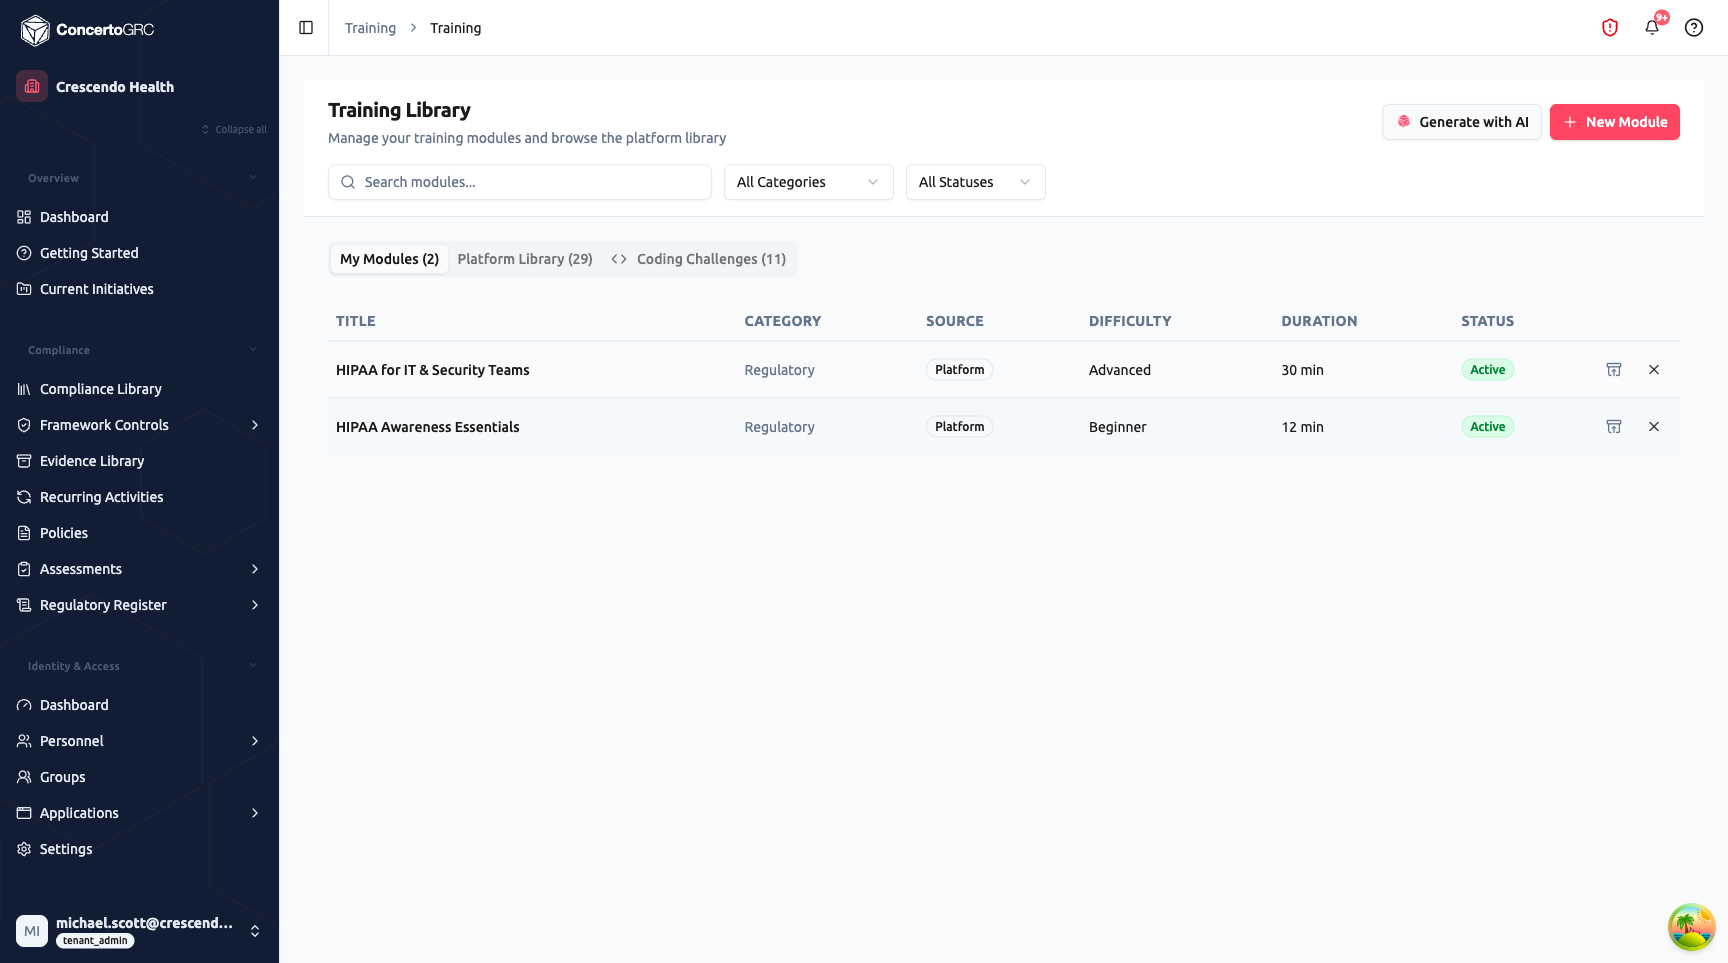
Task: Click the DIFFICULTY column header
Action: pyautogui.click(x=1130, y=321)
